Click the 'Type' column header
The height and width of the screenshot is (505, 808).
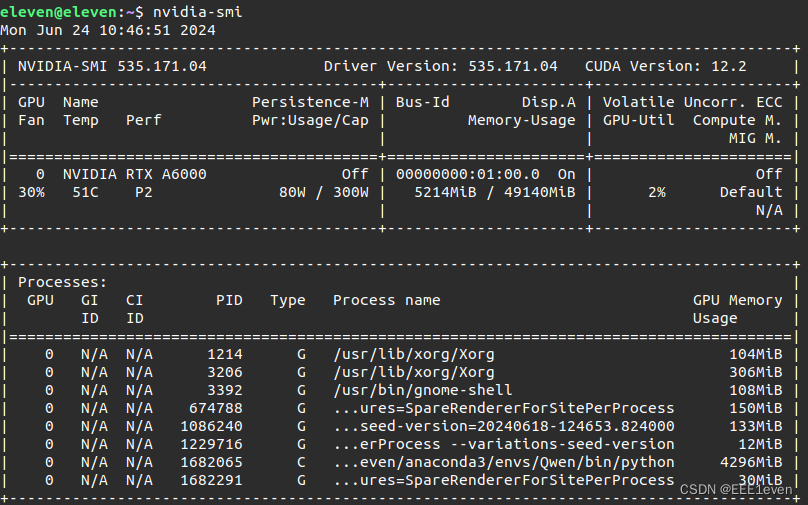[288, 300]
